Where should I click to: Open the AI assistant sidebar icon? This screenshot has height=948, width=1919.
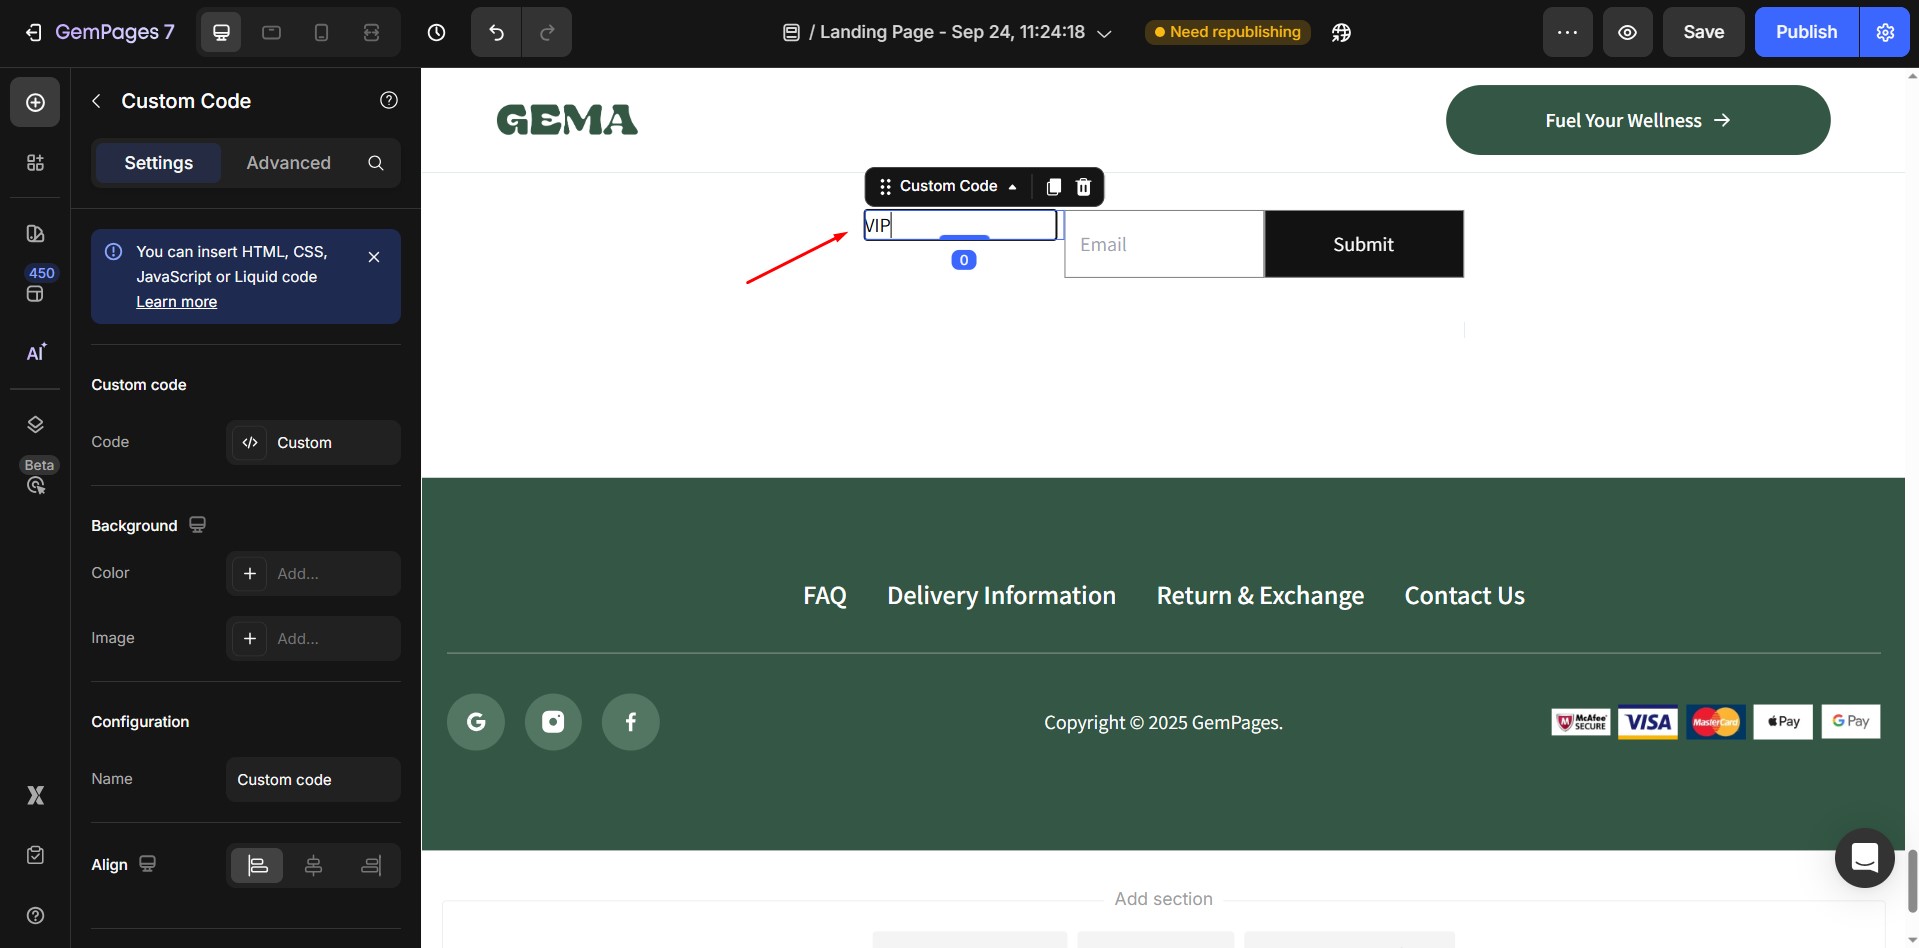(x=35, y=352)
